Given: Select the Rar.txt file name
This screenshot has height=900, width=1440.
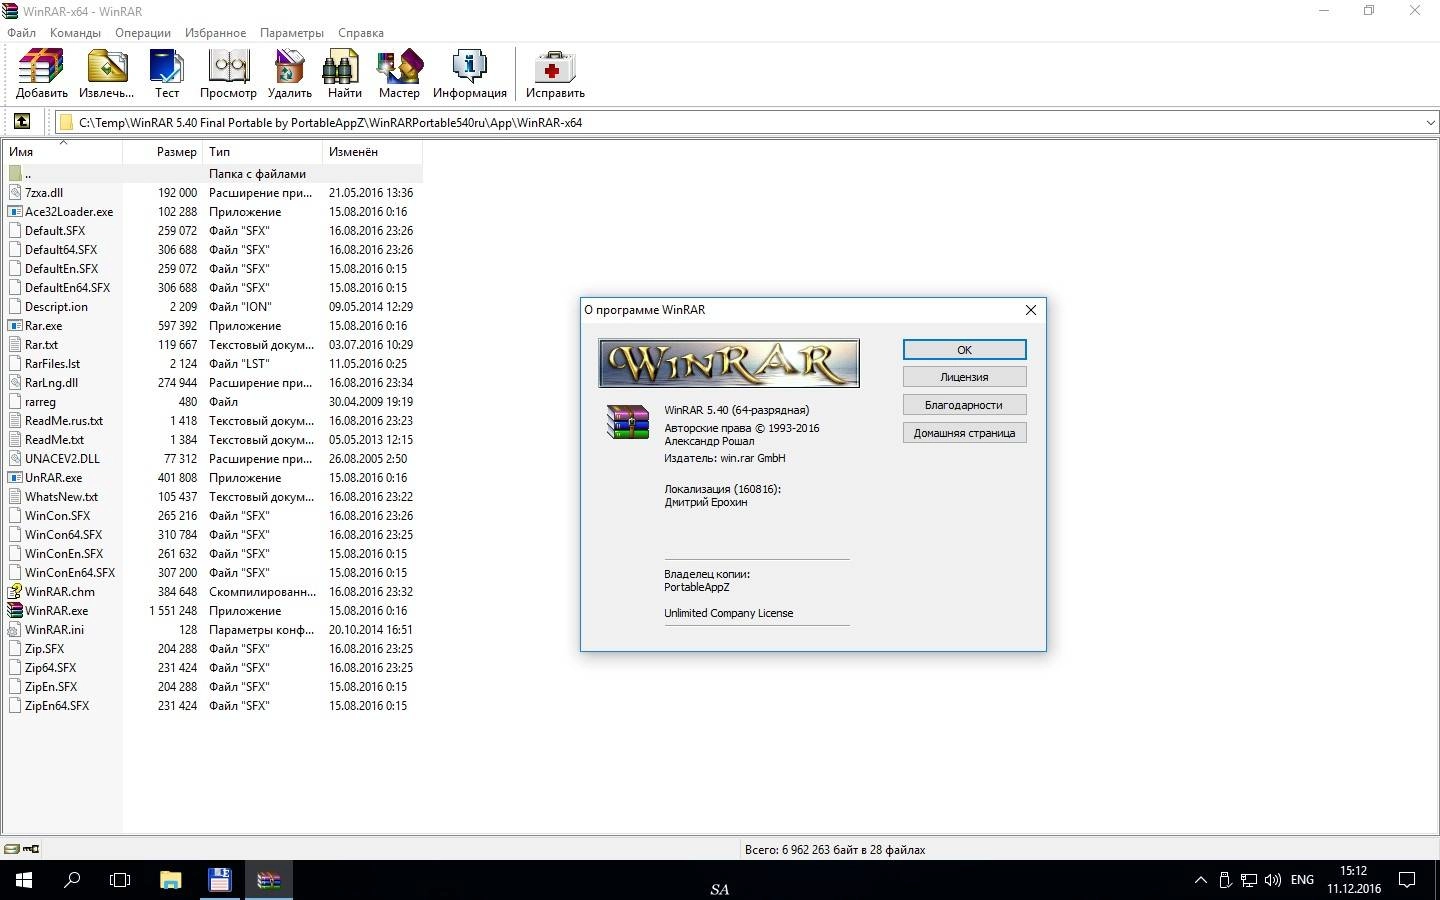Looking at the screenshot, I should [x=41, y=344].
